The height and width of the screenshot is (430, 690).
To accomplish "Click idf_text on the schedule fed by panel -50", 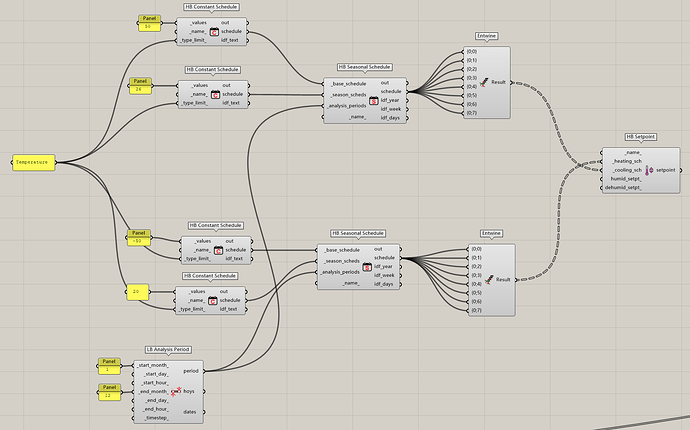I will [235, 259].
